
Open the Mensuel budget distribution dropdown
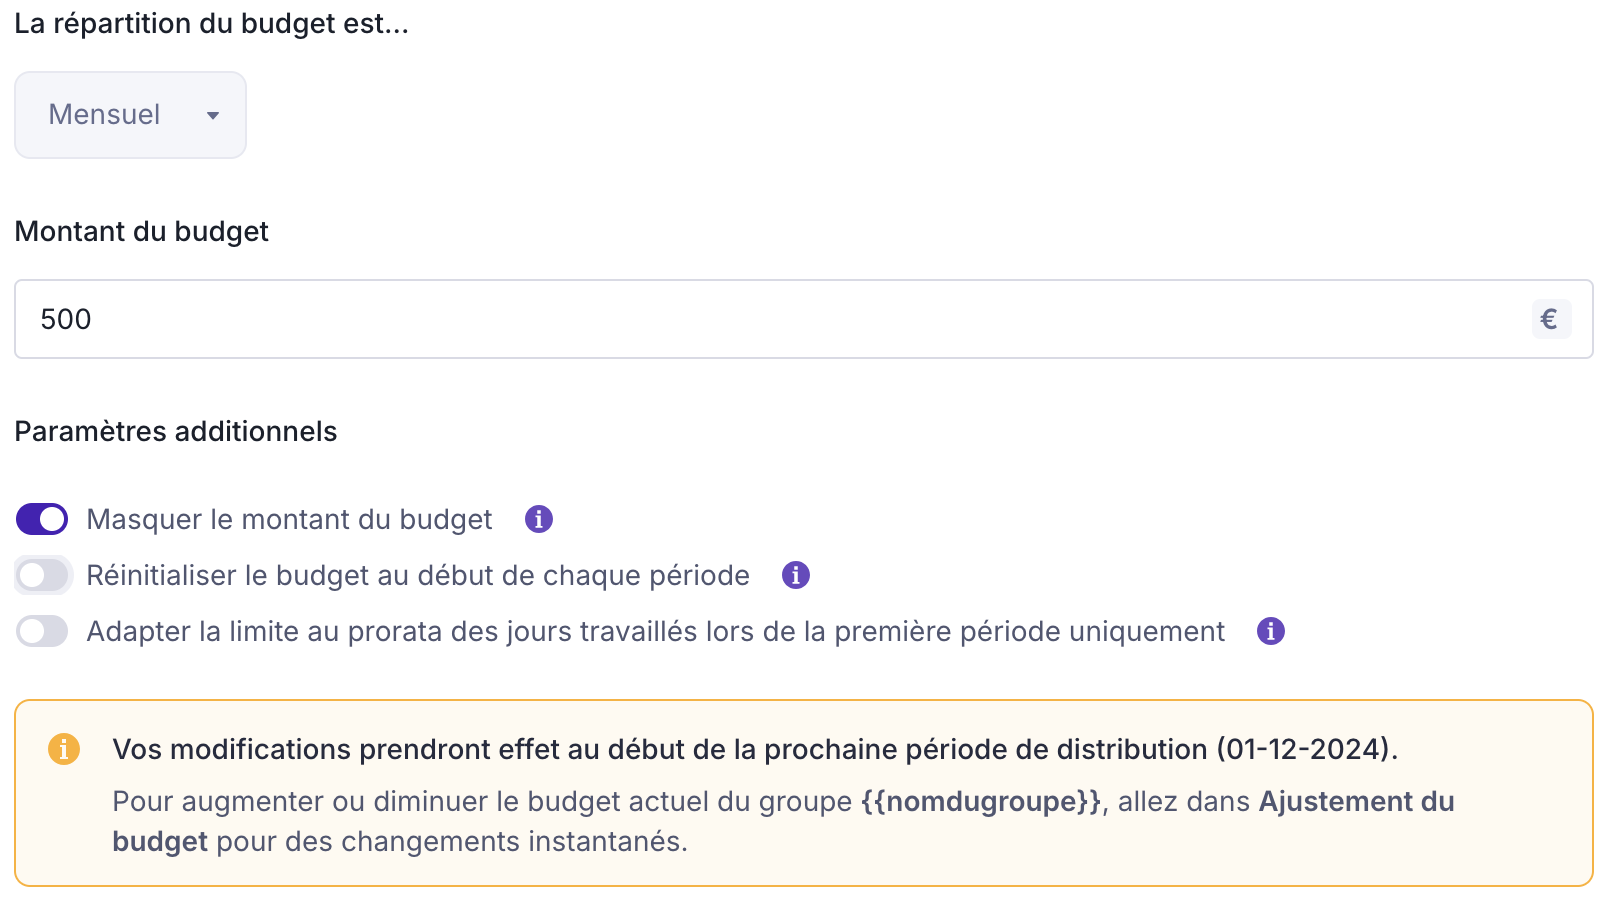coord(130,115)
